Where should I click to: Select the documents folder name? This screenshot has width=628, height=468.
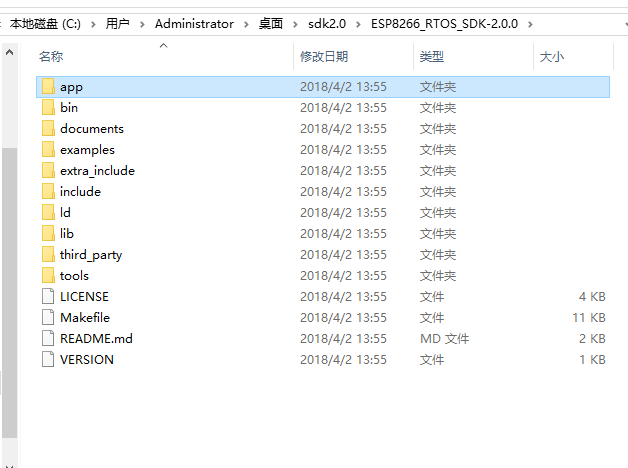pos(92,129)
